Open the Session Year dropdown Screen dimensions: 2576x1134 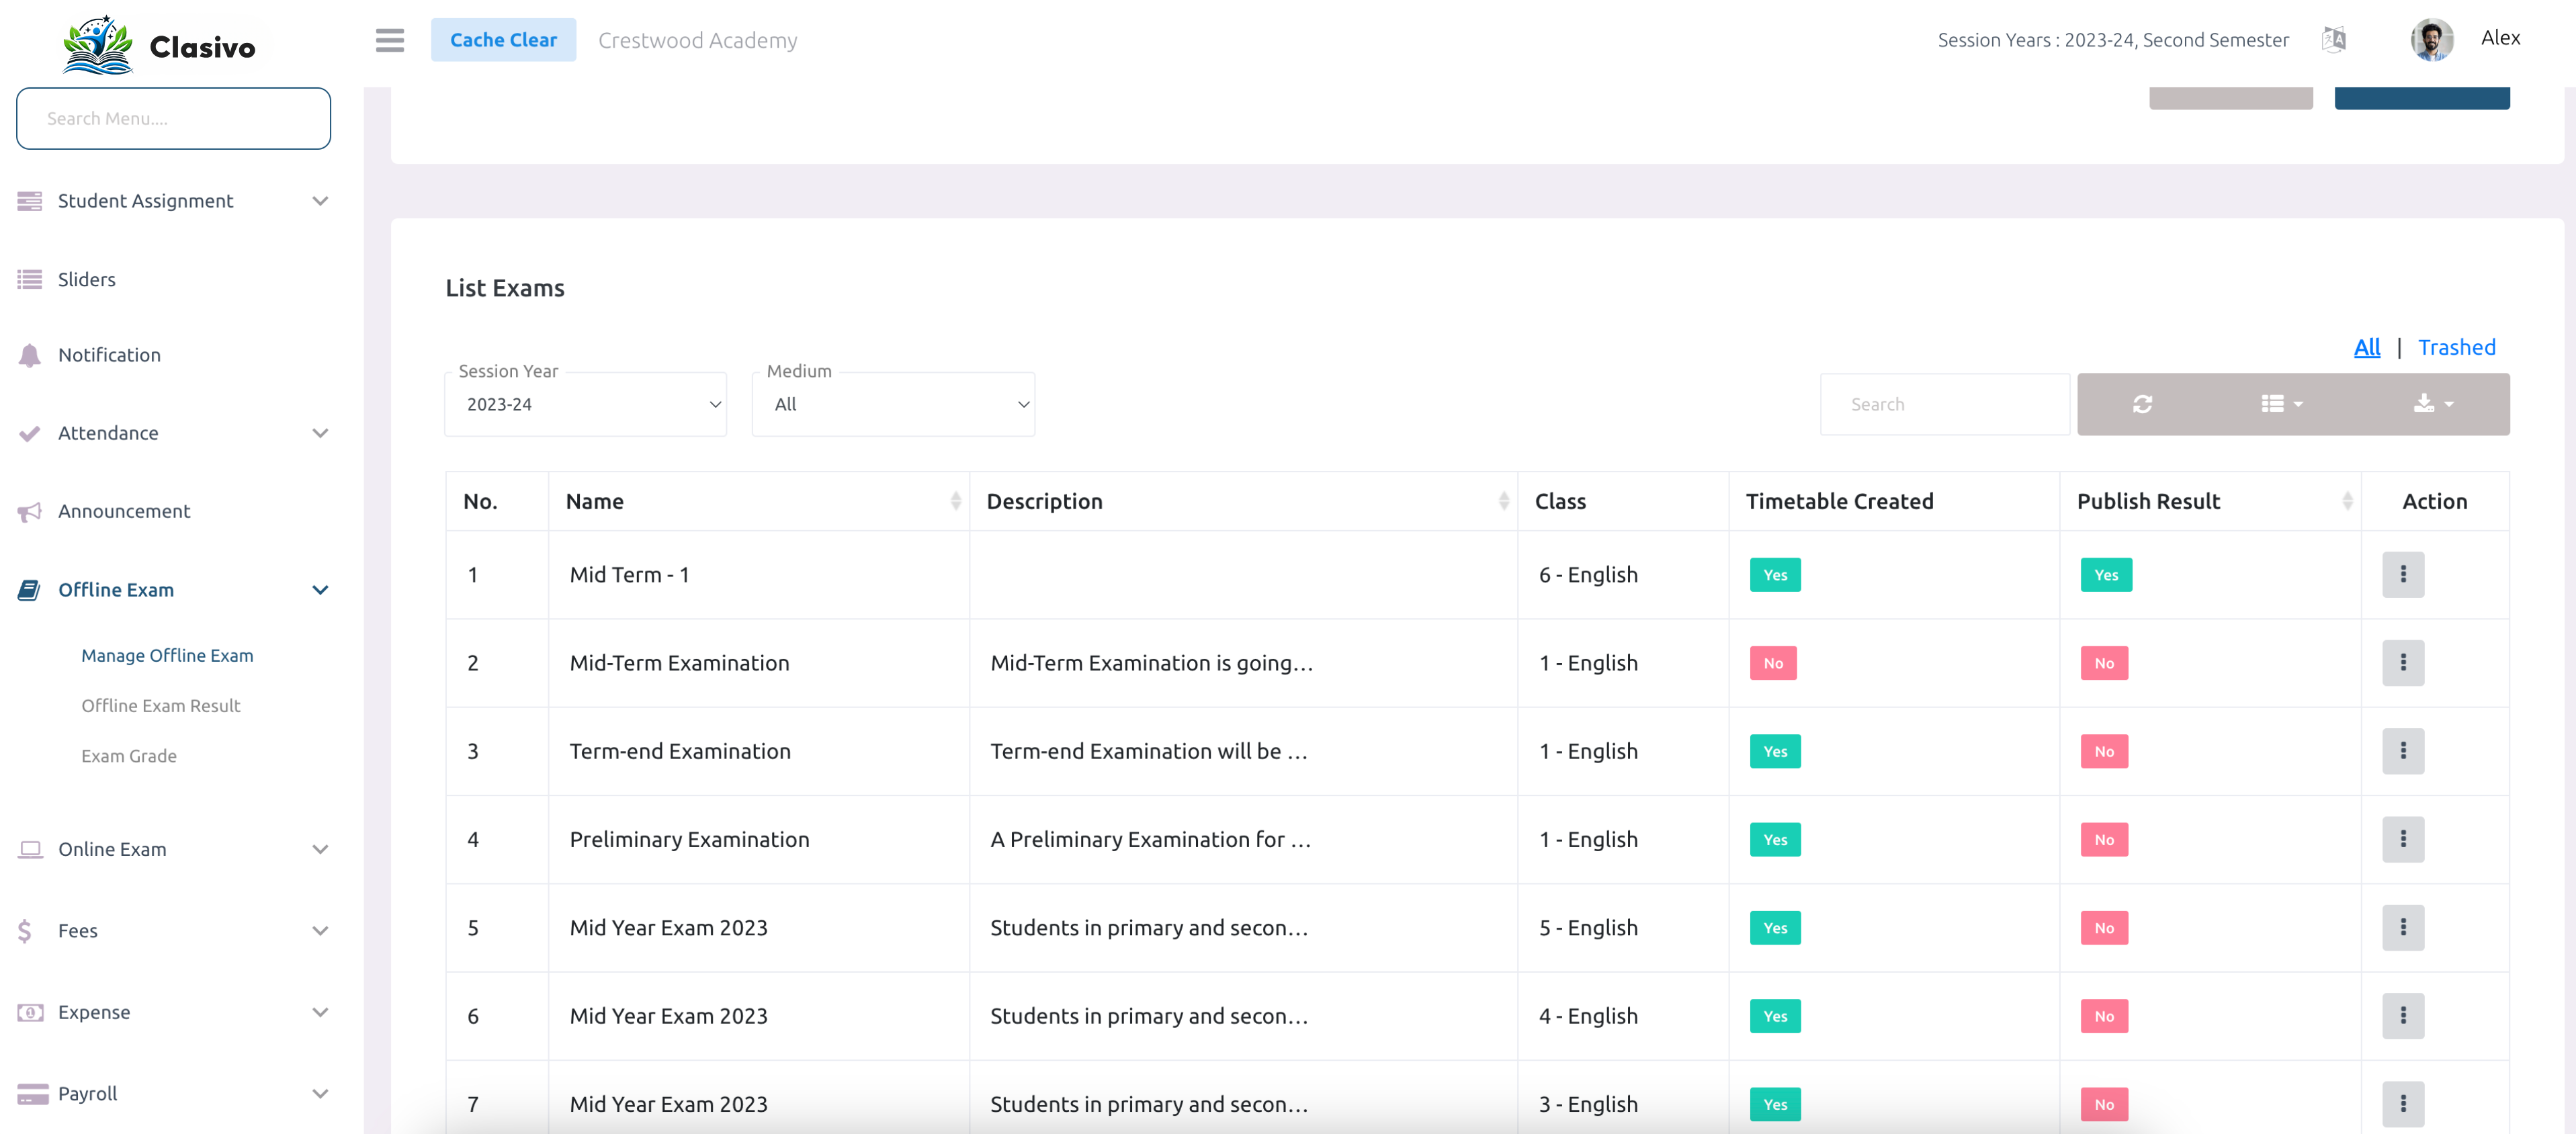click(585, 404)
